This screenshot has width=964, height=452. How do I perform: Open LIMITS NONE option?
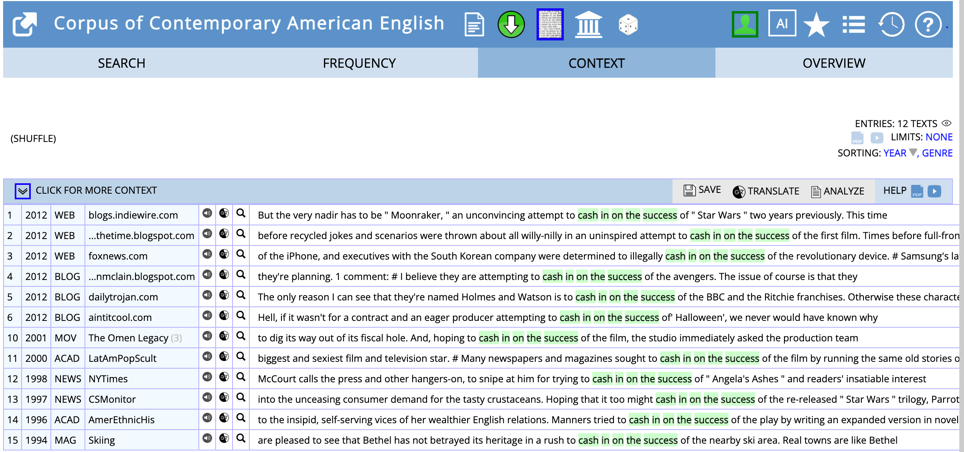click(939, 137)
